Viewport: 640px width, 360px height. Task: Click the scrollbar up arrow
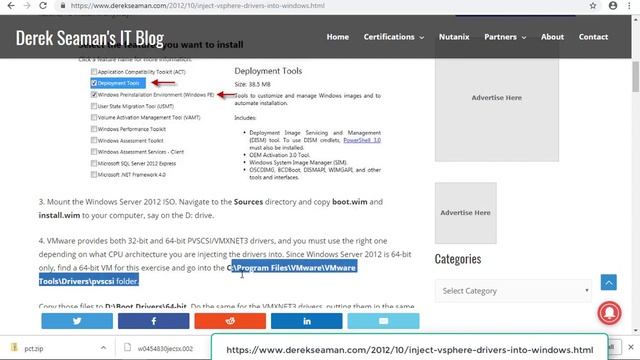pyautogui.click(x=636, y=19)
